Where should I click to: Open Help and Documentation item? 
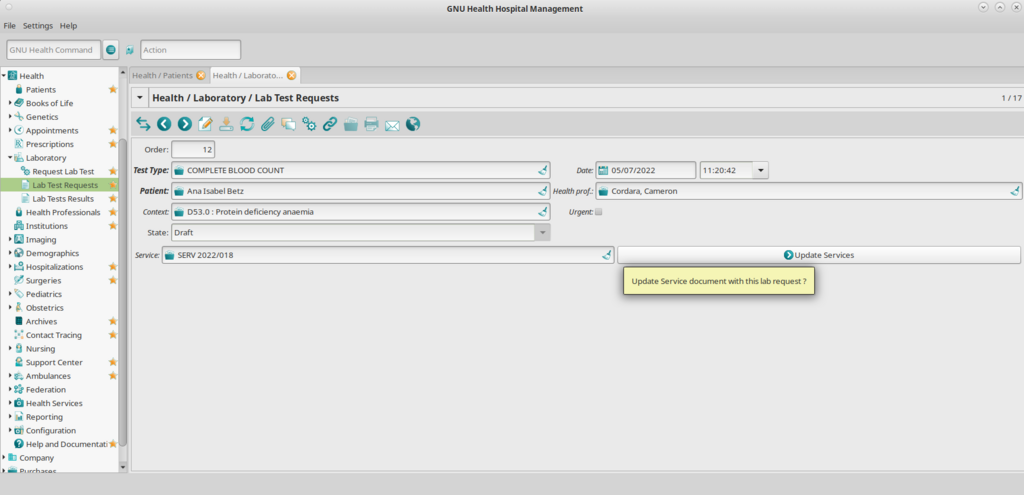(x=65, y=444)
